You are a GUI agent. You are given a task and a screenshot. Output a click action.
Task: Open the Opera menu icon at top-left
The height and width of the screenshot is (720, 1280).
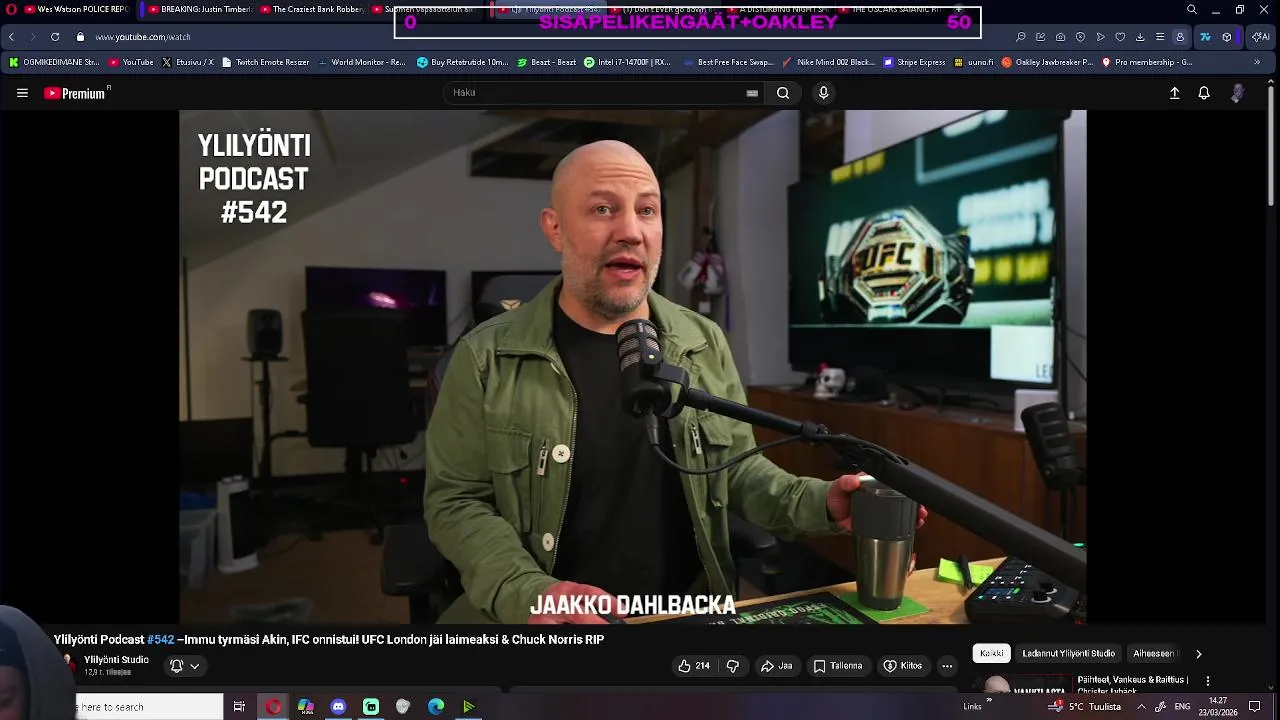pyautogui.click(x=11, y=9)
